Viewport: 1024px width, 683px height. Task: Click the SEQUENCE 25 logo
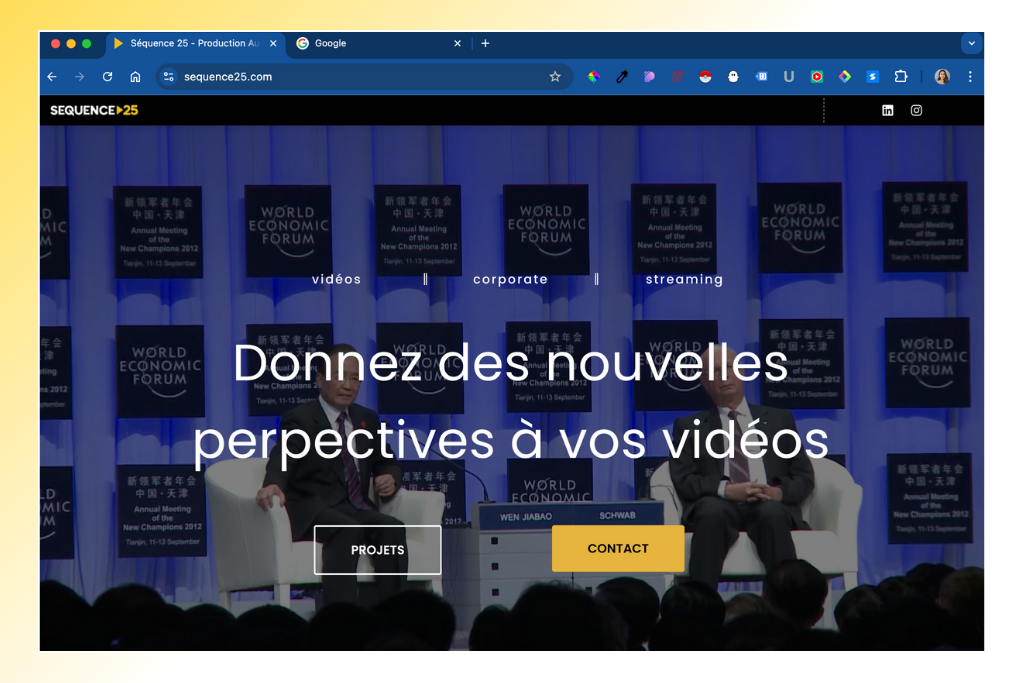[94, 111]
